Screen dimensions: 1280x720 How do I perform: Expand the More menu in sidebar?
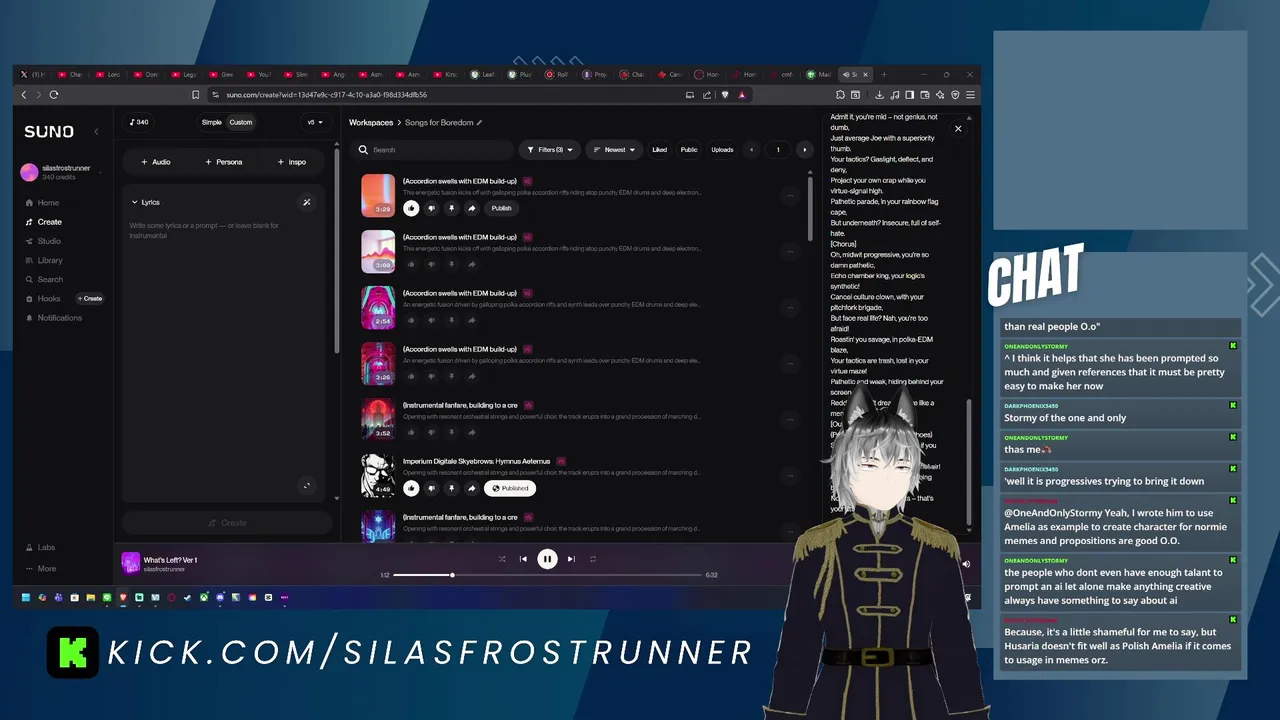point(40,569)
